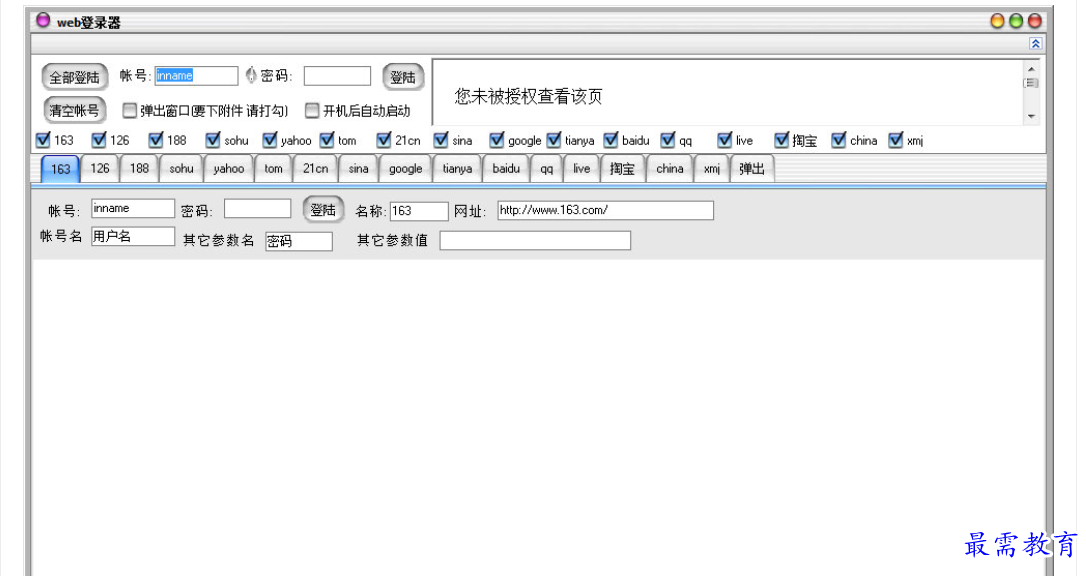Click the green maximize window button
The width and height of the screenshot is (1086, 576).
pos(1016,21)
